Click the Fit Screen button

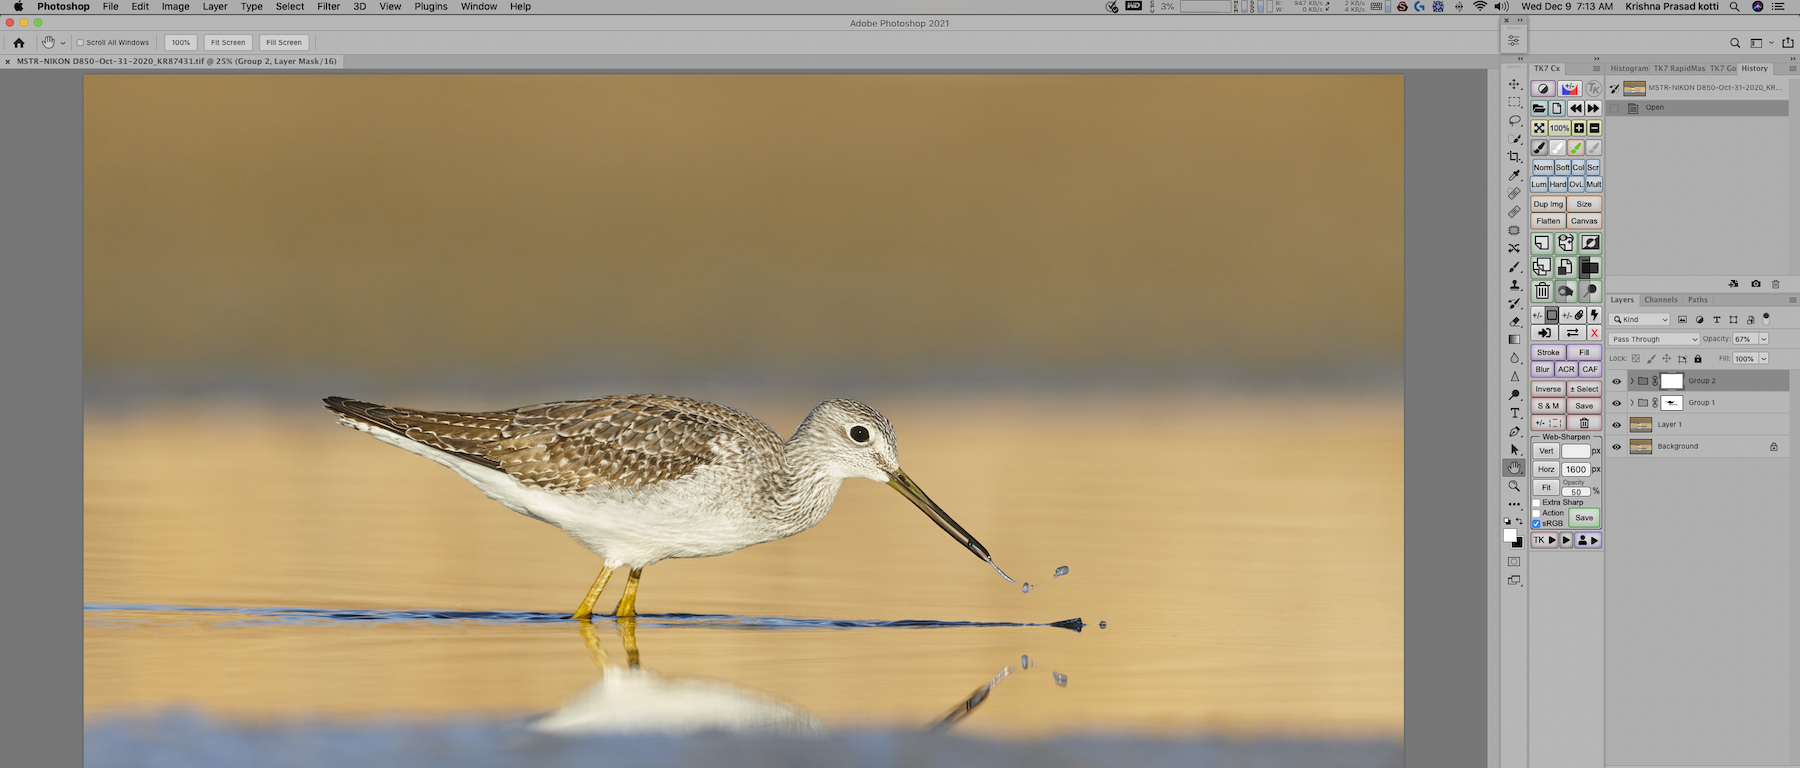(x=227, y=43)
